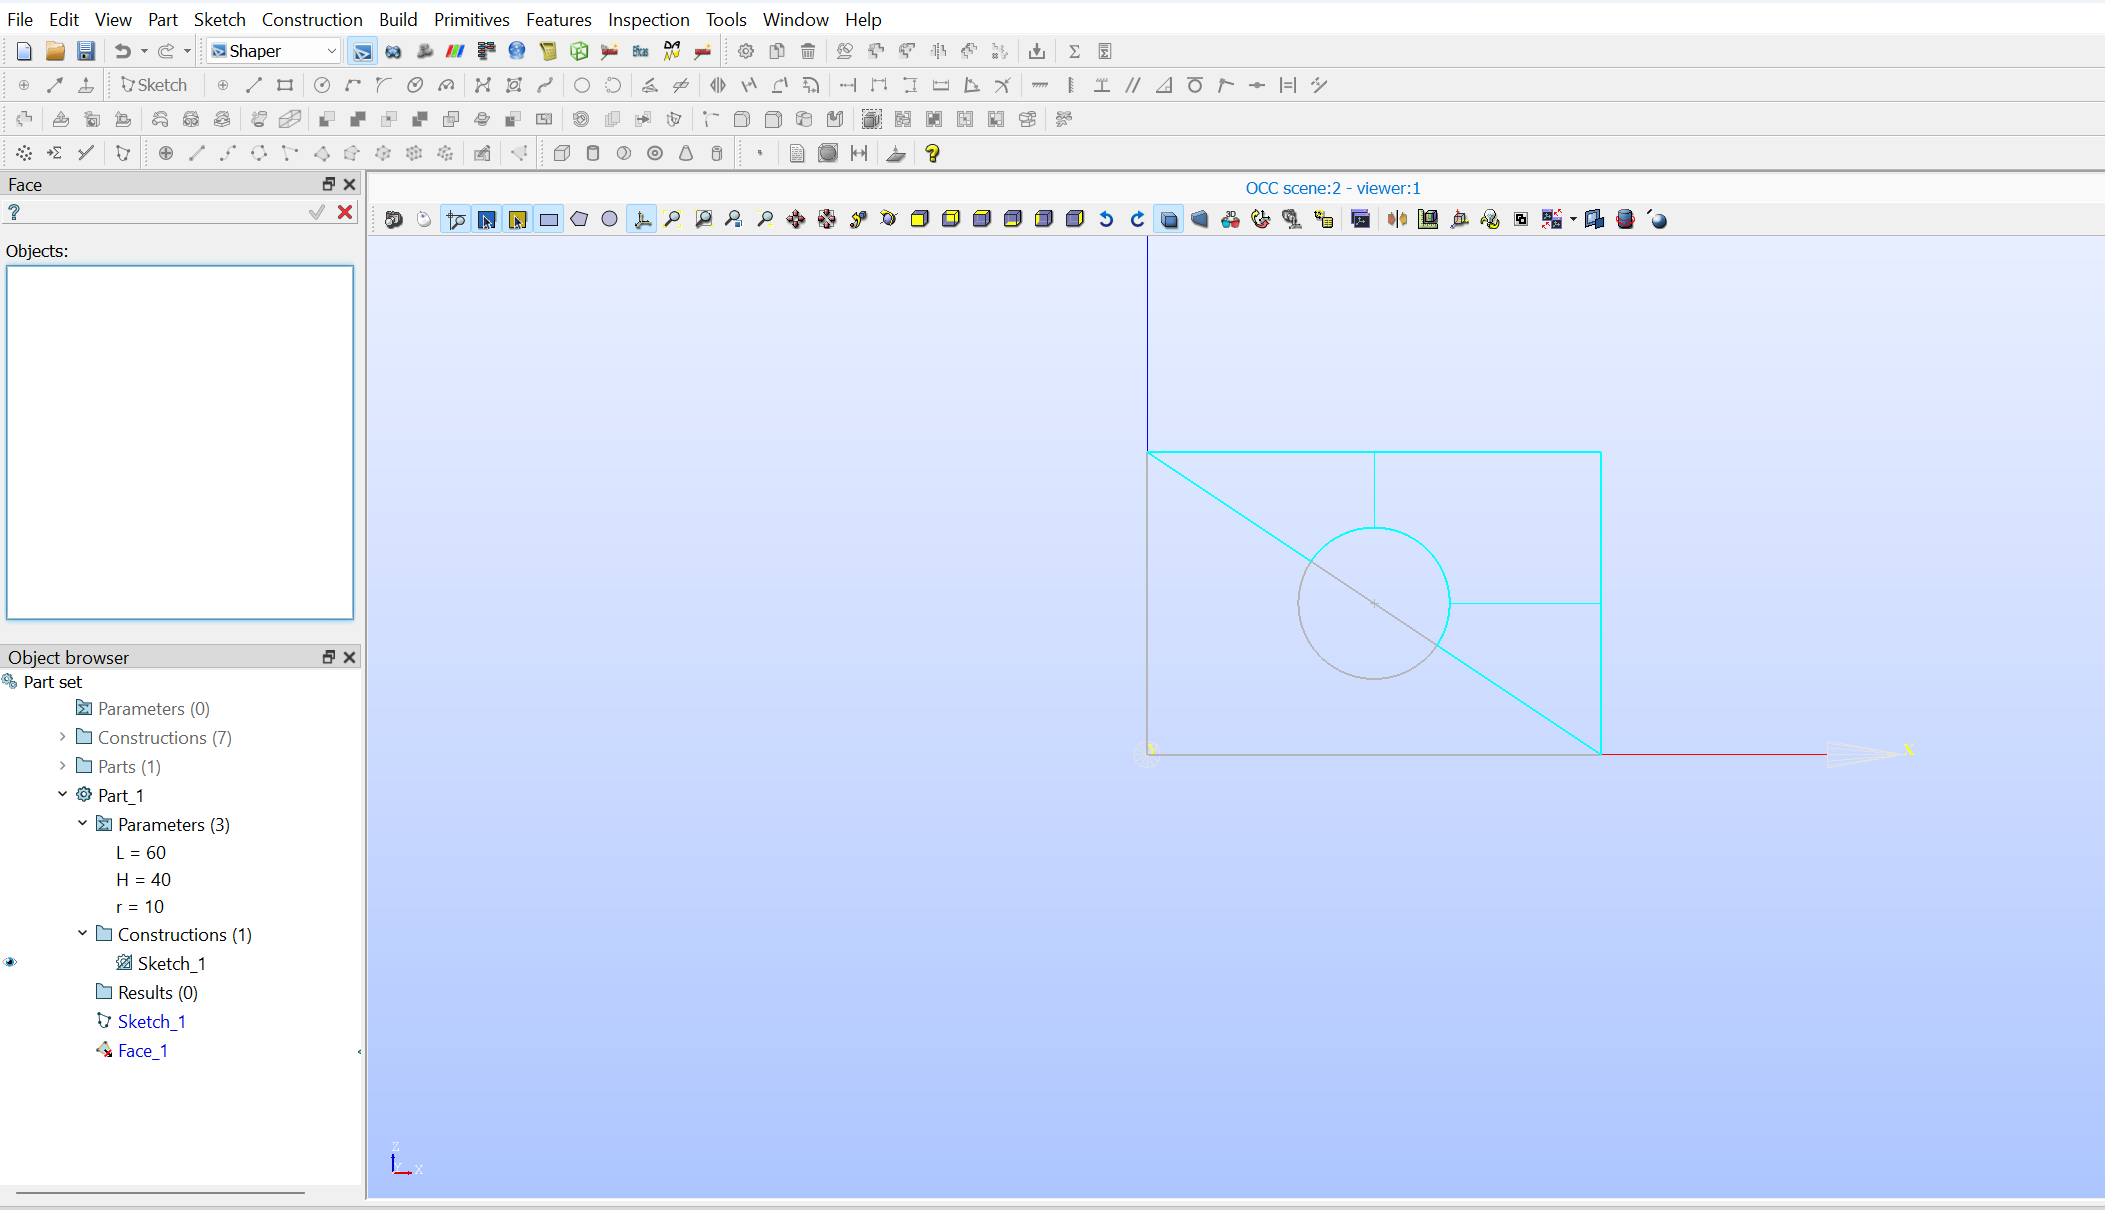Activate the Shaper module toolbar icon
Screen dimensions: 2105x1210
pyautogui.click(x=362, y=51)
